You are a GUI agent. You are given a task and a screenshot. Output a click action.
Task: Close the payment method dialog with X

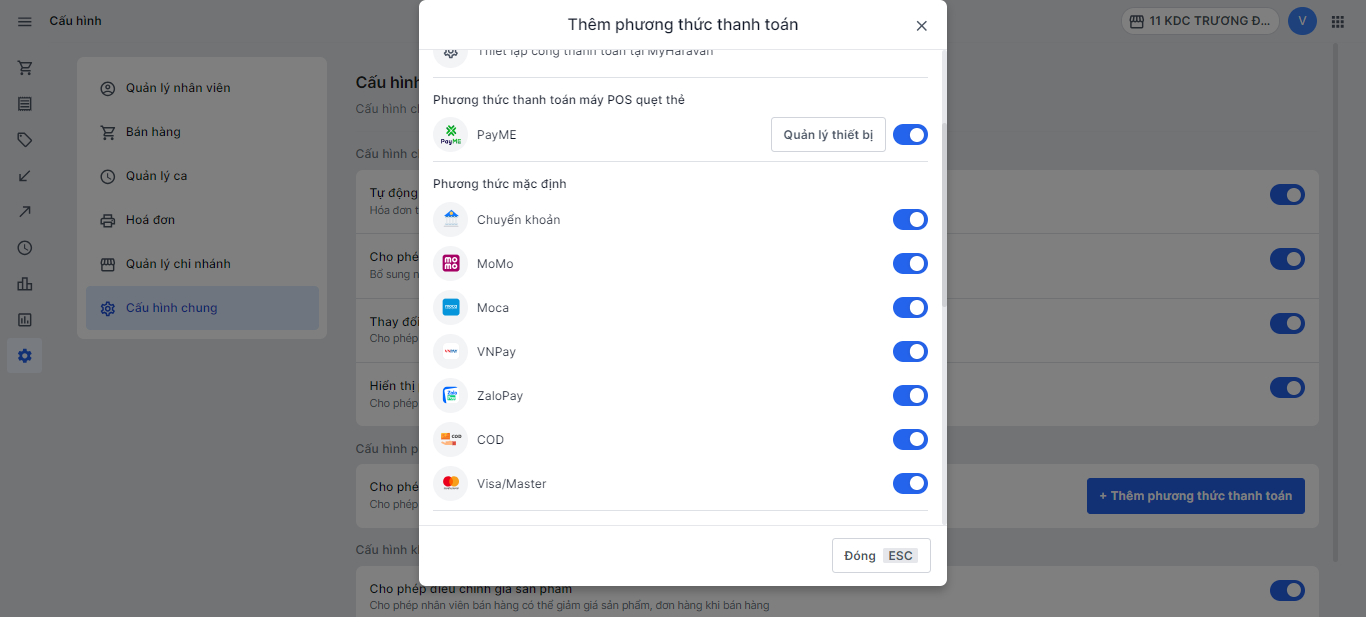click(922, 26)
